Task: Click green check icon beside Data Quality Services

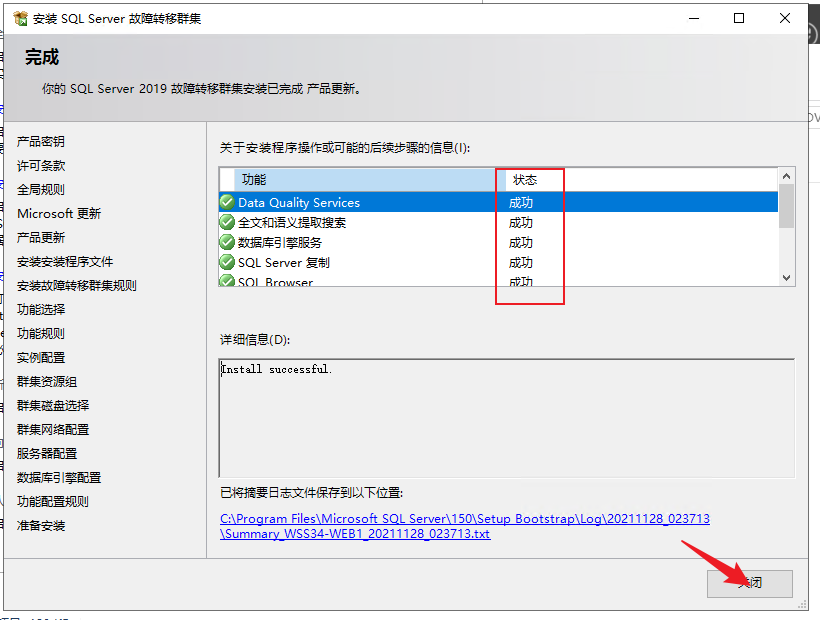Action: coord(227,202)
